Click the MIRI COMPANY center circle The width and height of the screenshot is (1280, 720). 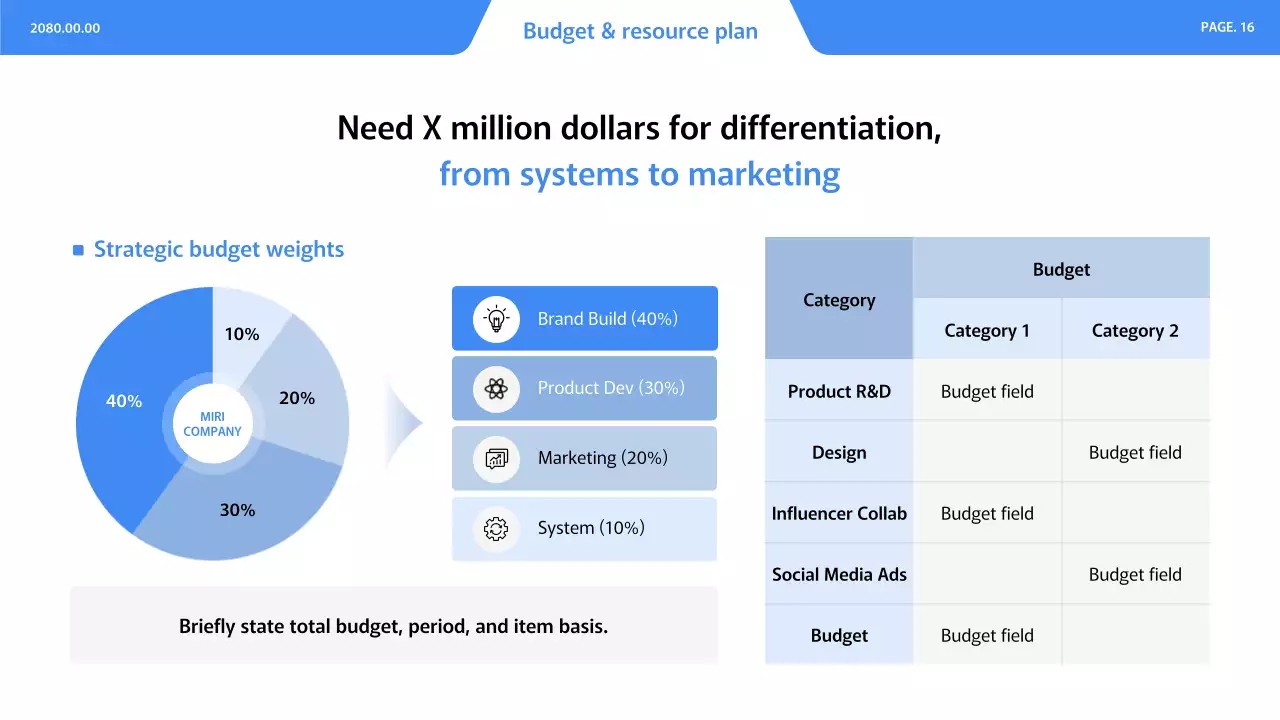point(212,424)
